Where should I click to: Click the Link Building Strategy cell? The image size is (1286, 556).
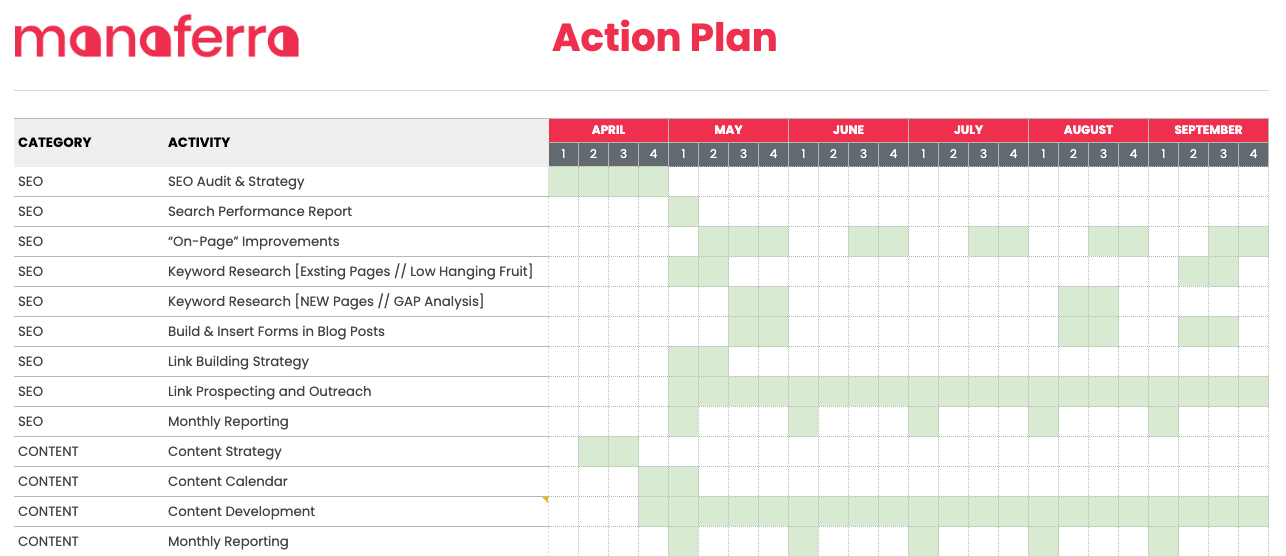[238, 361]
